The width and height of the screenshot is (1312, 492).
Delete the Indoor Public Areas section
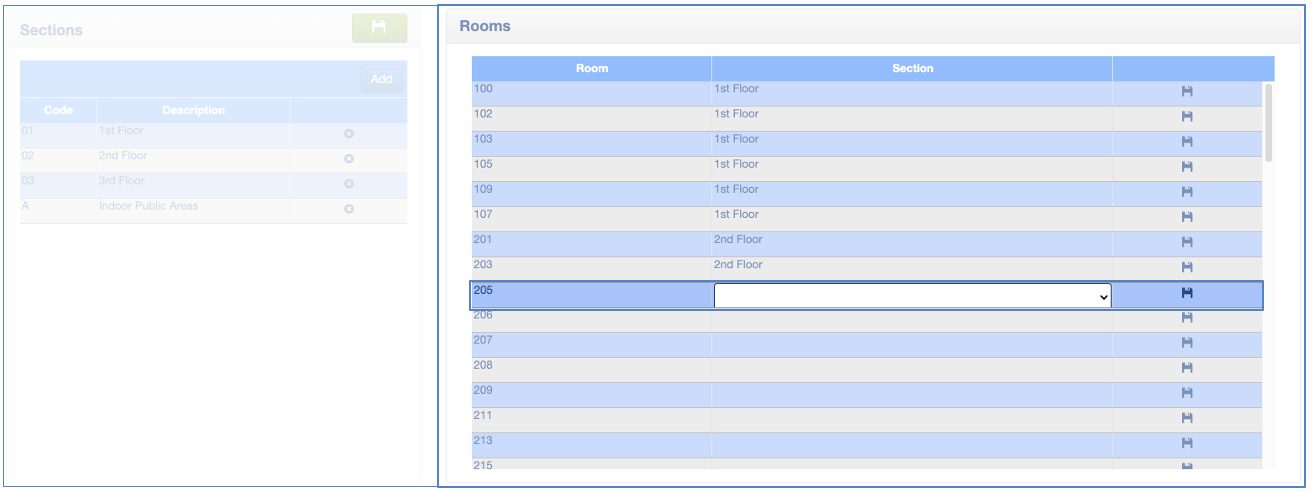[x=349, y=209]
